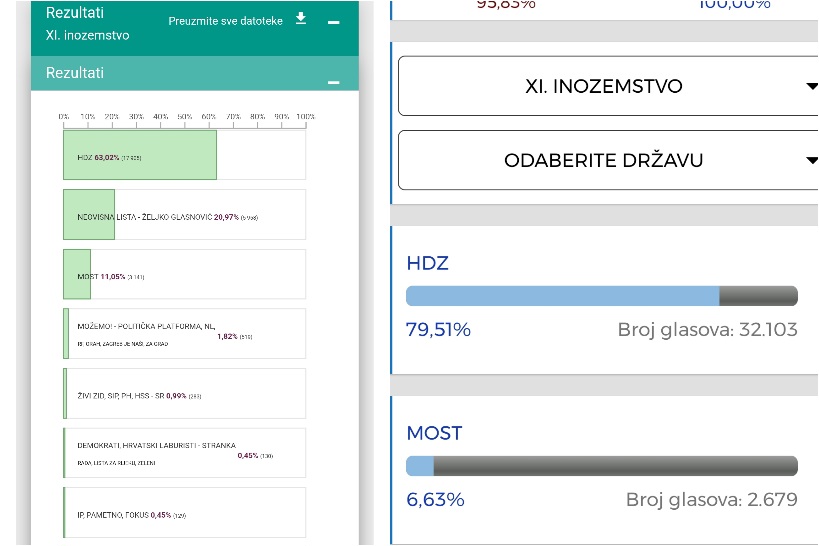Click the MOST heading in right panel

pos(434,433)
